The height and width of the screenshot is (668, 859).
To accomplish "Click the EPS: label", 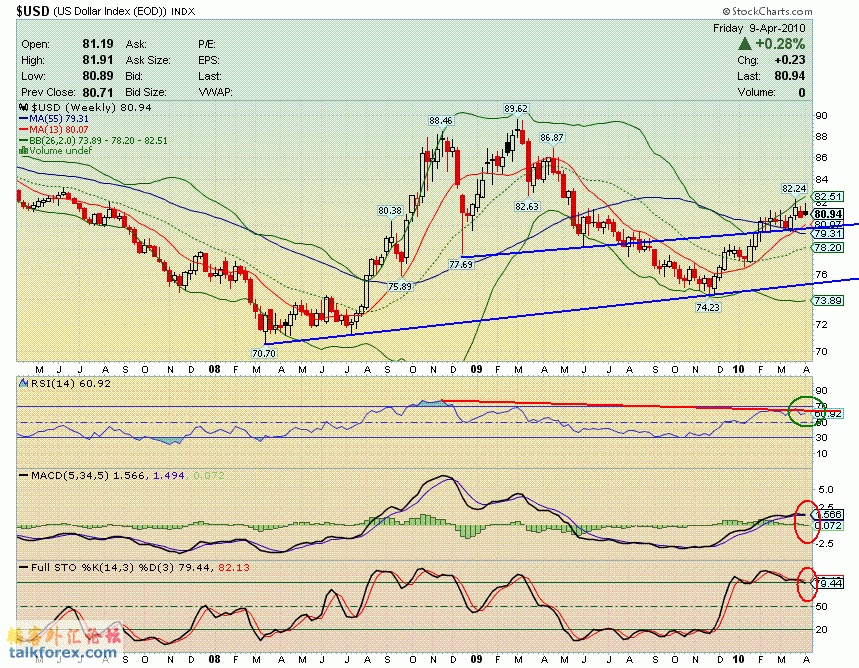I will (x=208, y=60).
